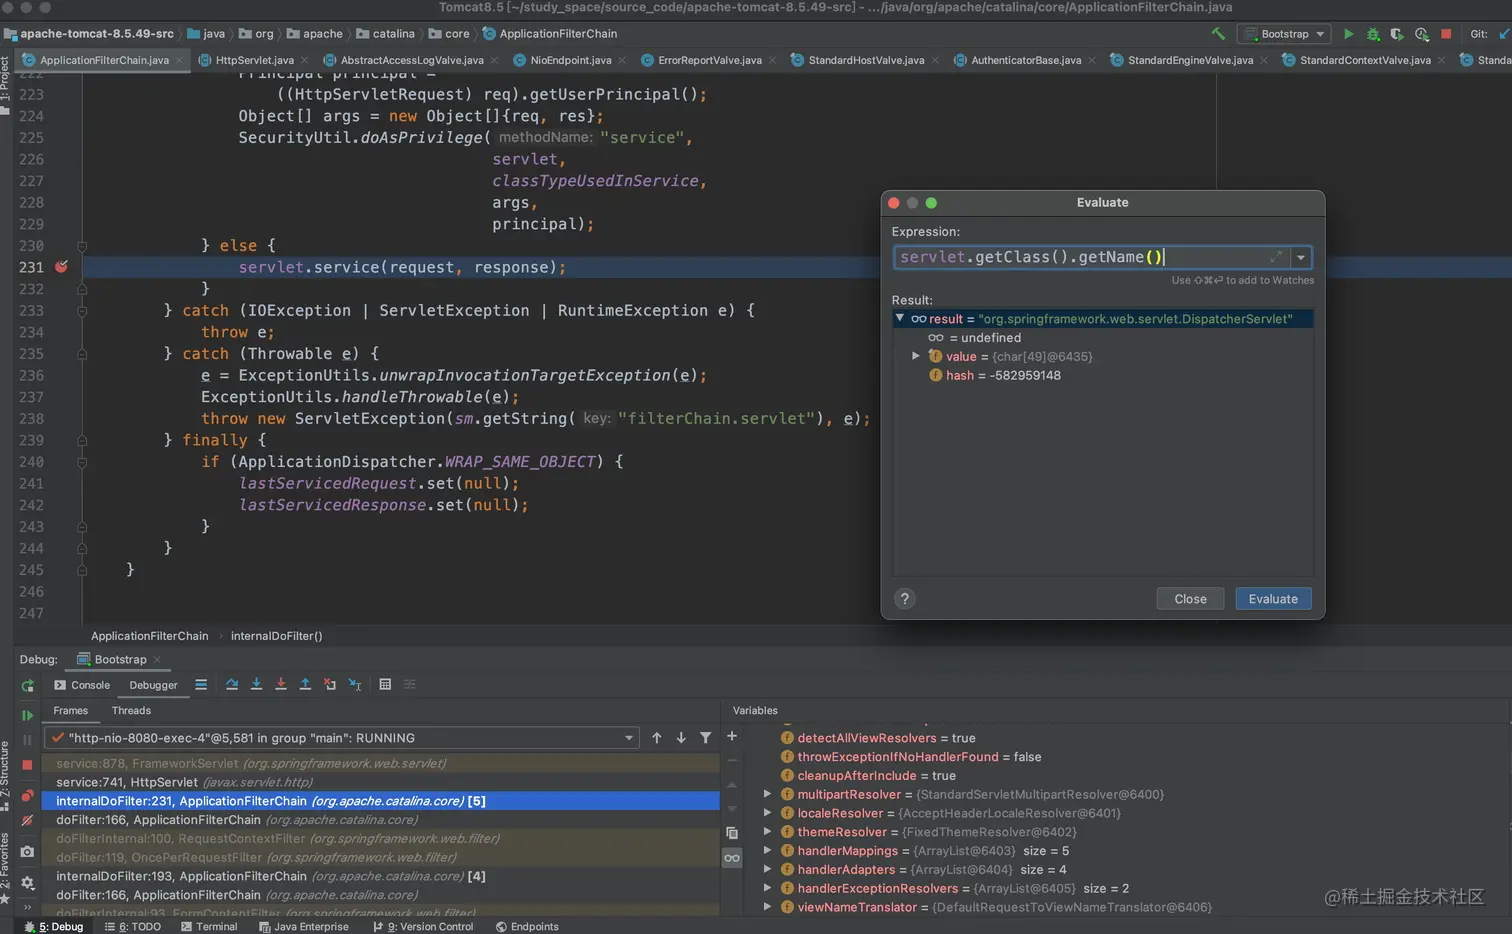Click the Evaluate button

(1273, 599)
